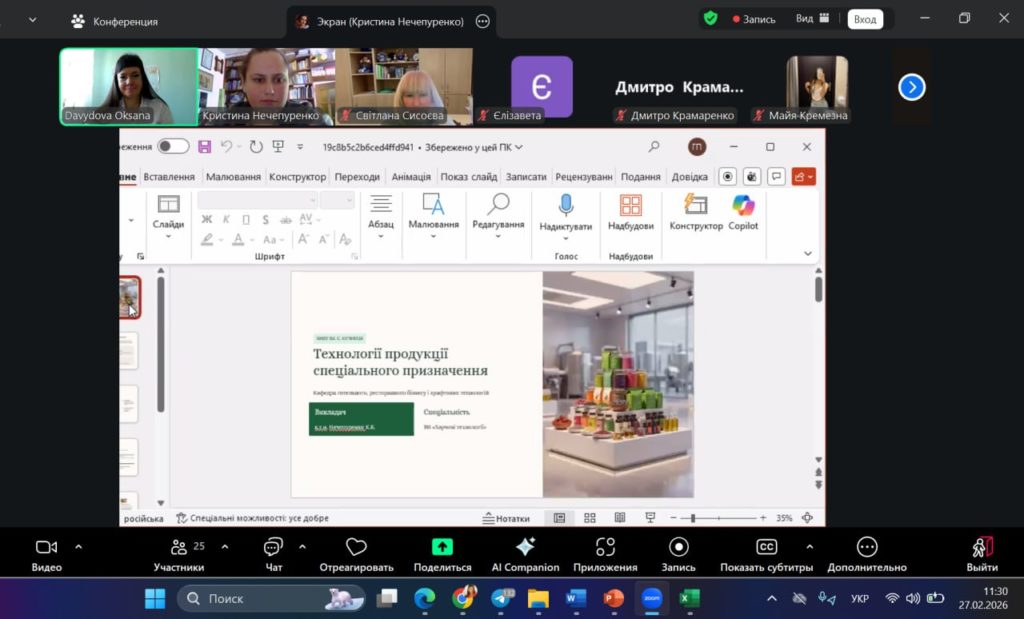Click the Record (Запись) icon in toolbar
The height and width of the screenshot is (619, 1024).
(x=679, y=547)
